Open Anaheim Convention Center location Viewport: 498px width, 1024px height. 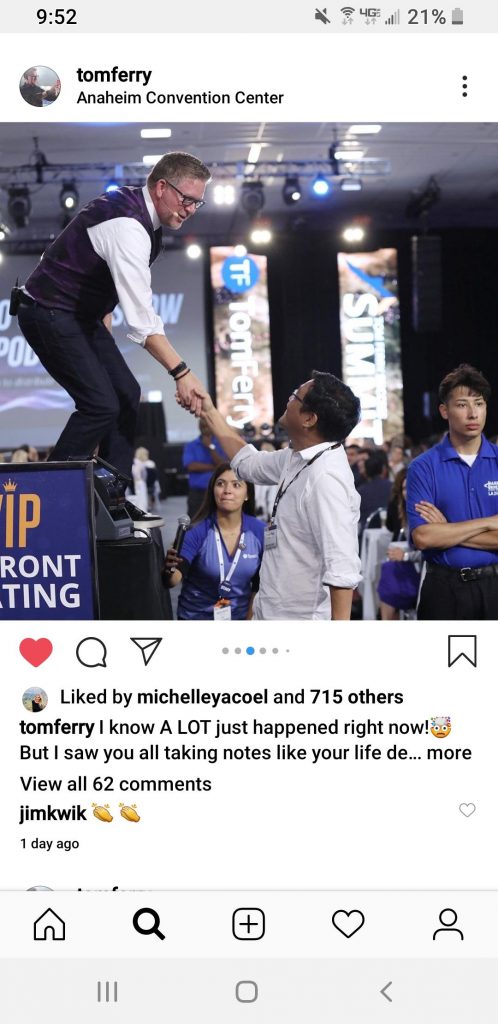pyautogui.click(x=180, y=98)
